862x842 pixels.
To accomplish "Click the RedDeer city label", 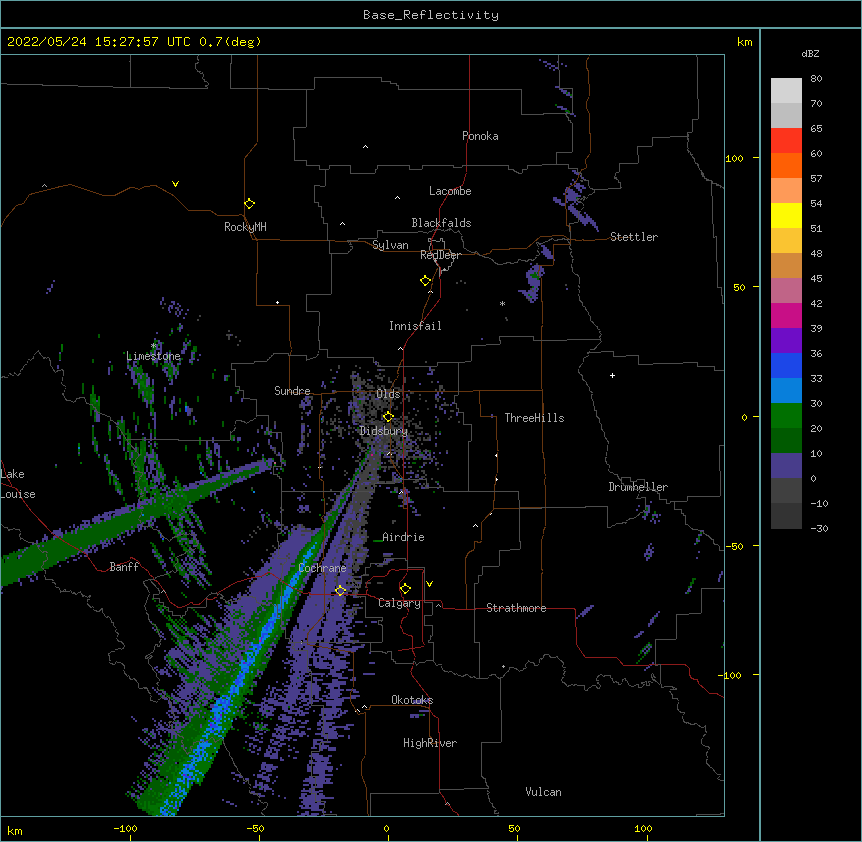I will click(440, 255).
